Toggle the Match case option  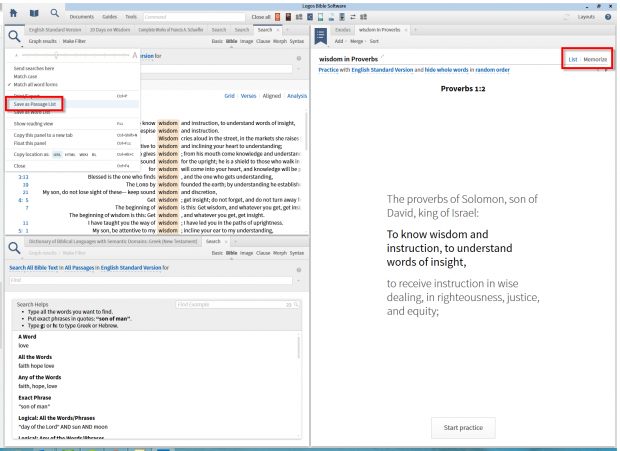[x=26, y=76]
